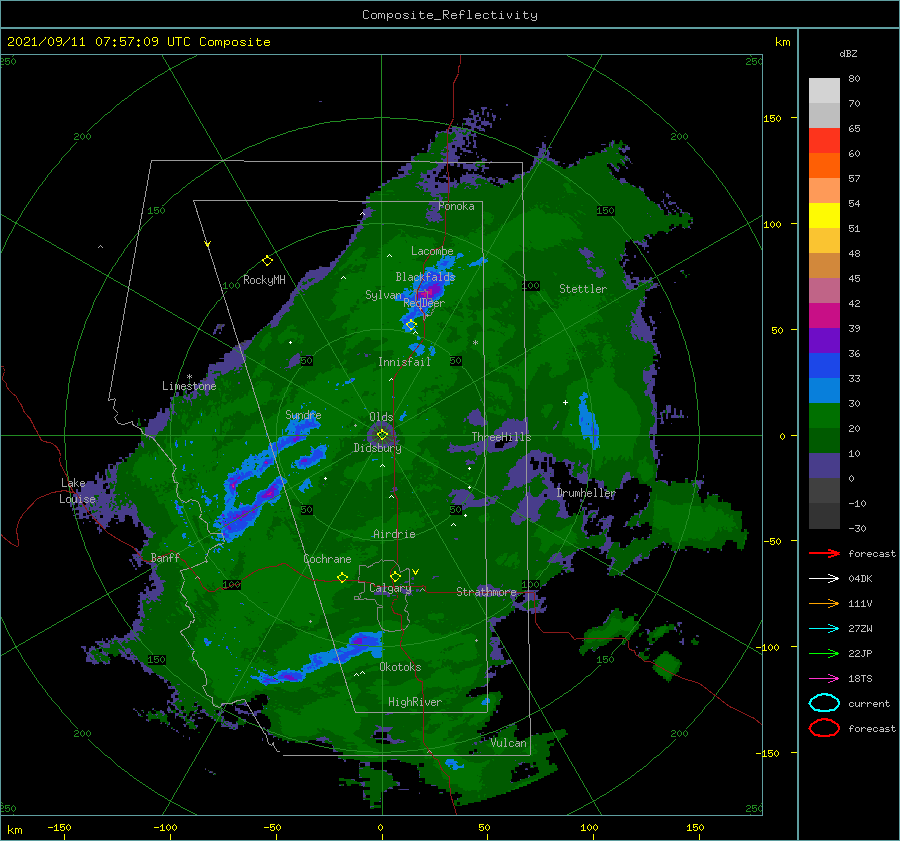The image size is (900, 841).
Task: Click the Drumheller label on map
Action: click(x=587, y=493)
